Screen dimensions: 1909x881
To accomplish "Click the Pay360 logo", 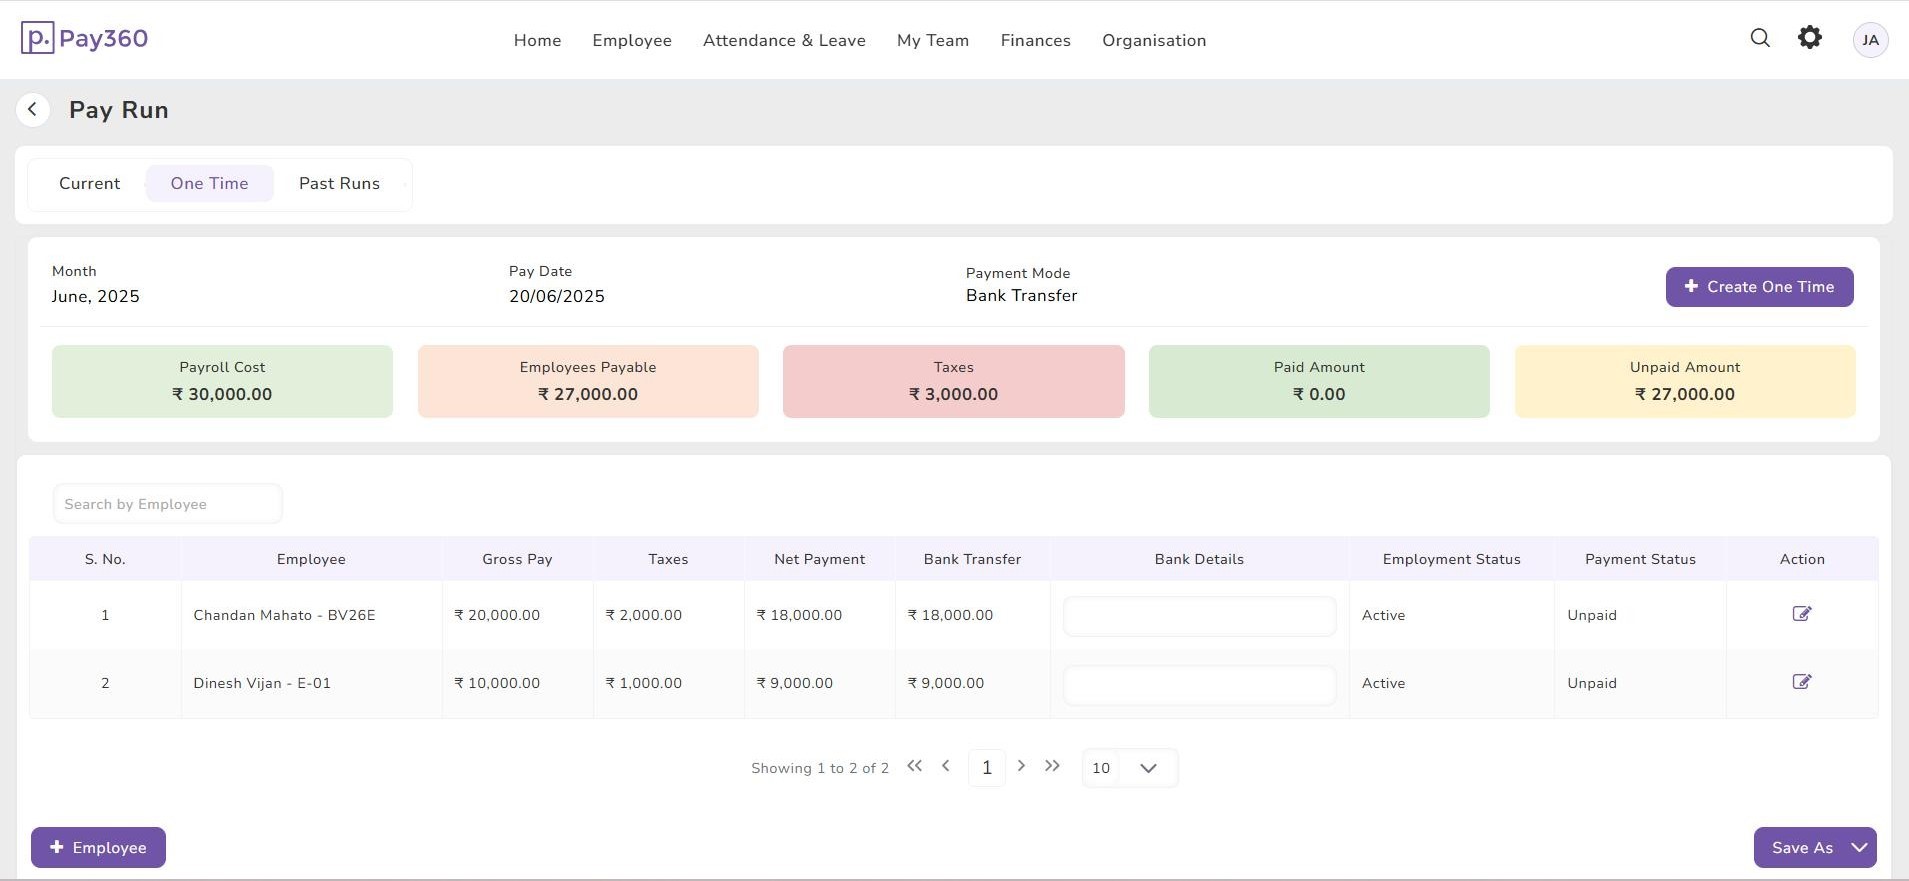I will [x=85, y=39].
